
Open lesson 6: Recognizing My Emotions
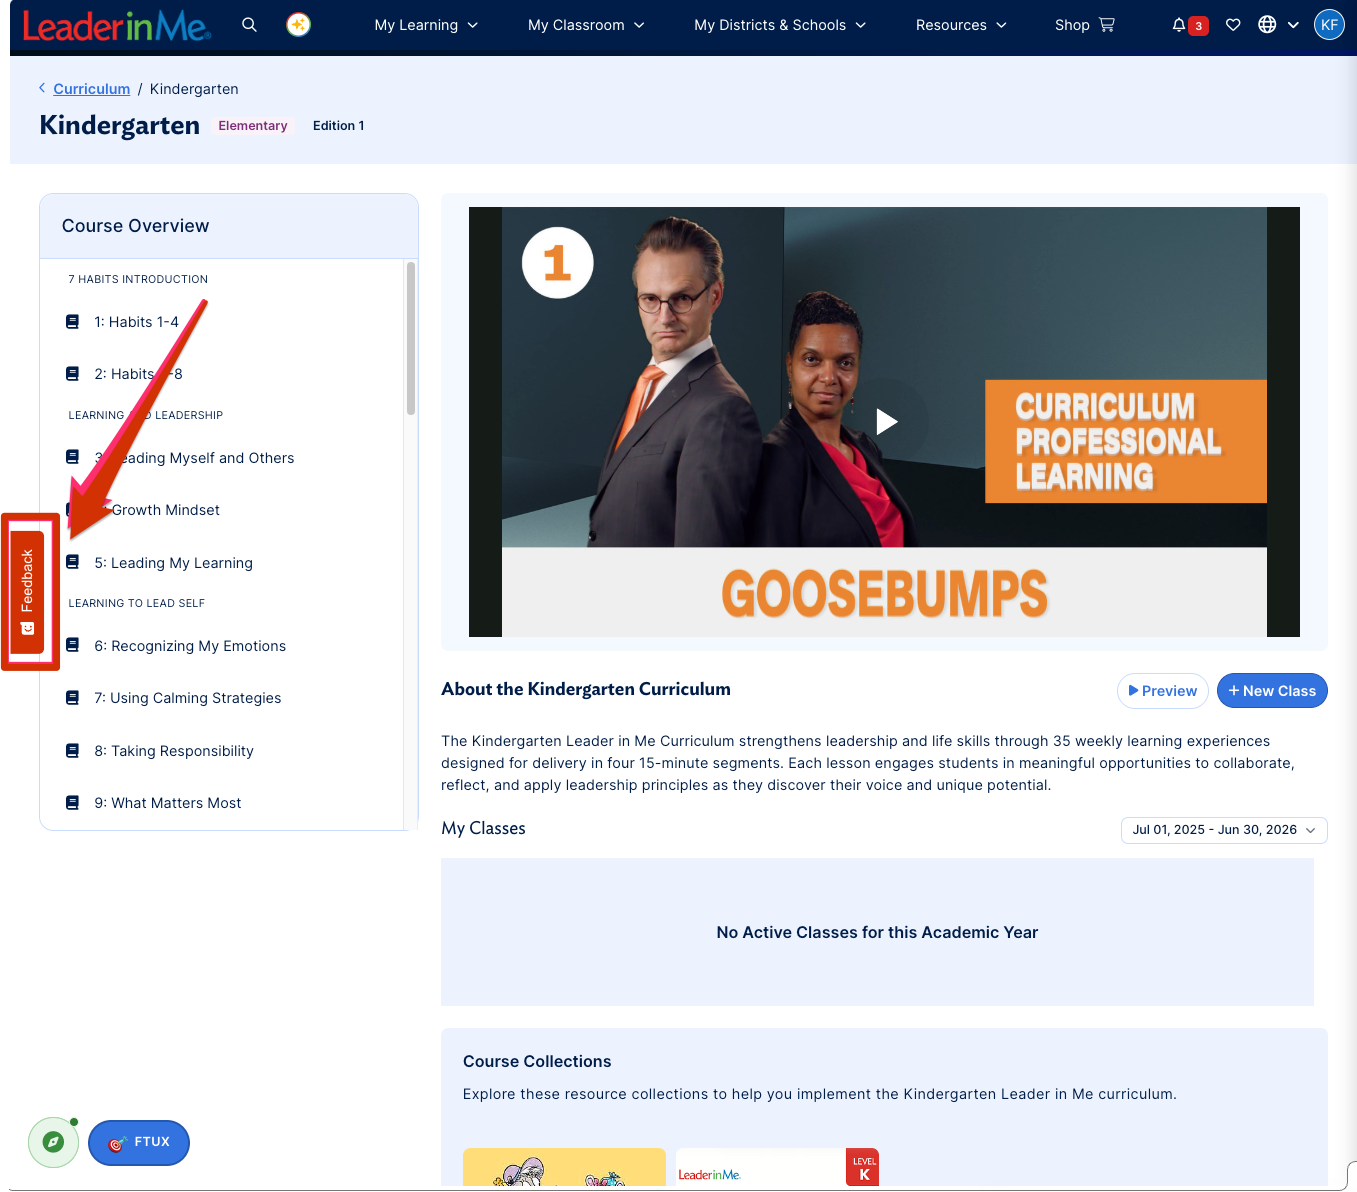(190, 646)
